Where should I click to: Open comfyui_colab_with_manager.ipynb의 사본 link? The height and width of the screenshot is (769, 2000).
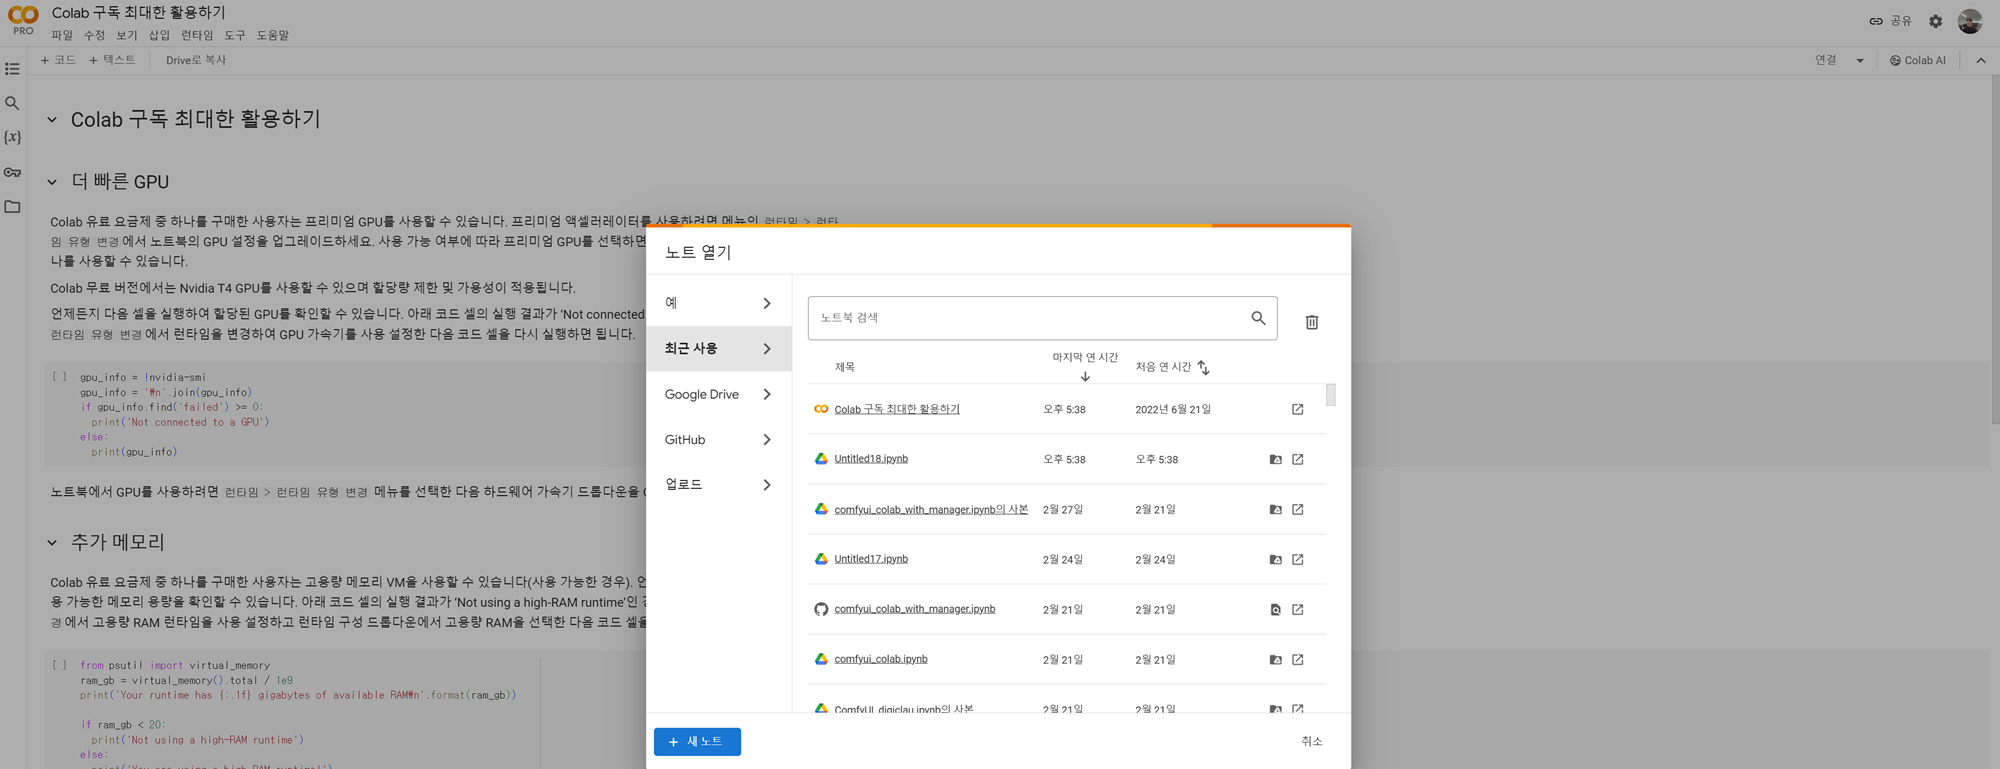pos(931,509)
